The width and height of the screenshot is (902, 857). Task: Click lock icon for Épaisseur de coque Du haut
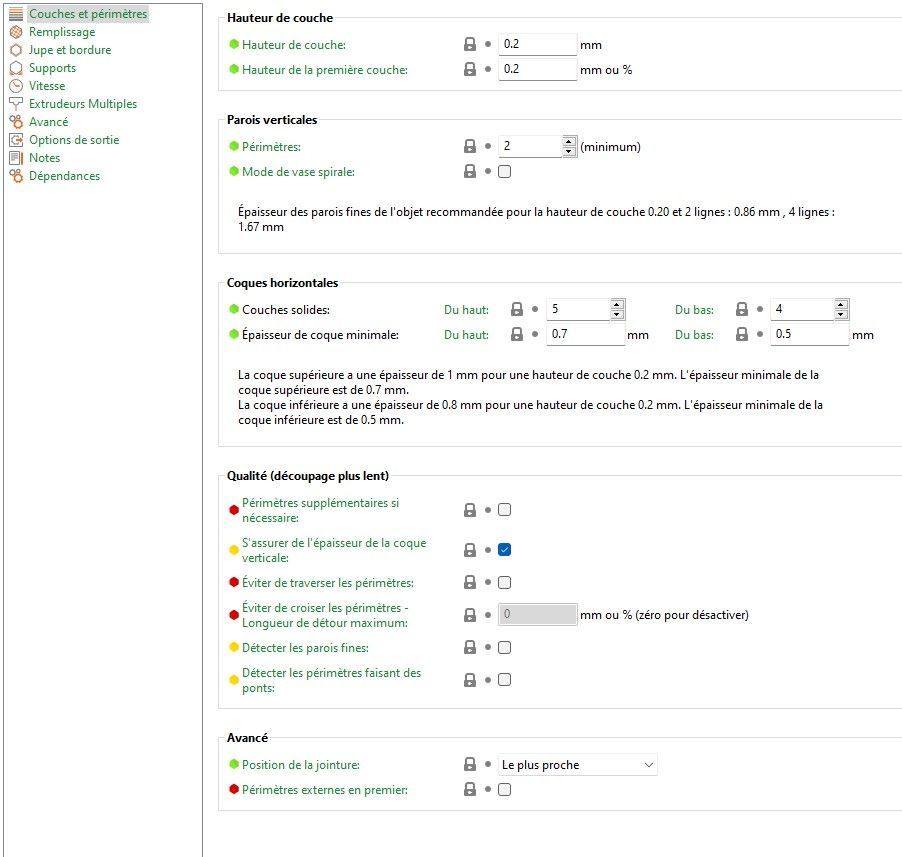pos(517,334)
